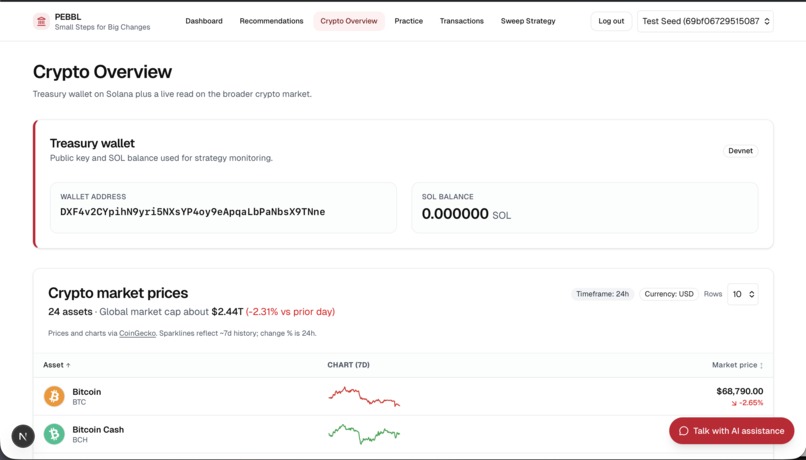Click the 0.000000 SOL balance value
Viewport: 806px width, 460px height.
point(466,214)
